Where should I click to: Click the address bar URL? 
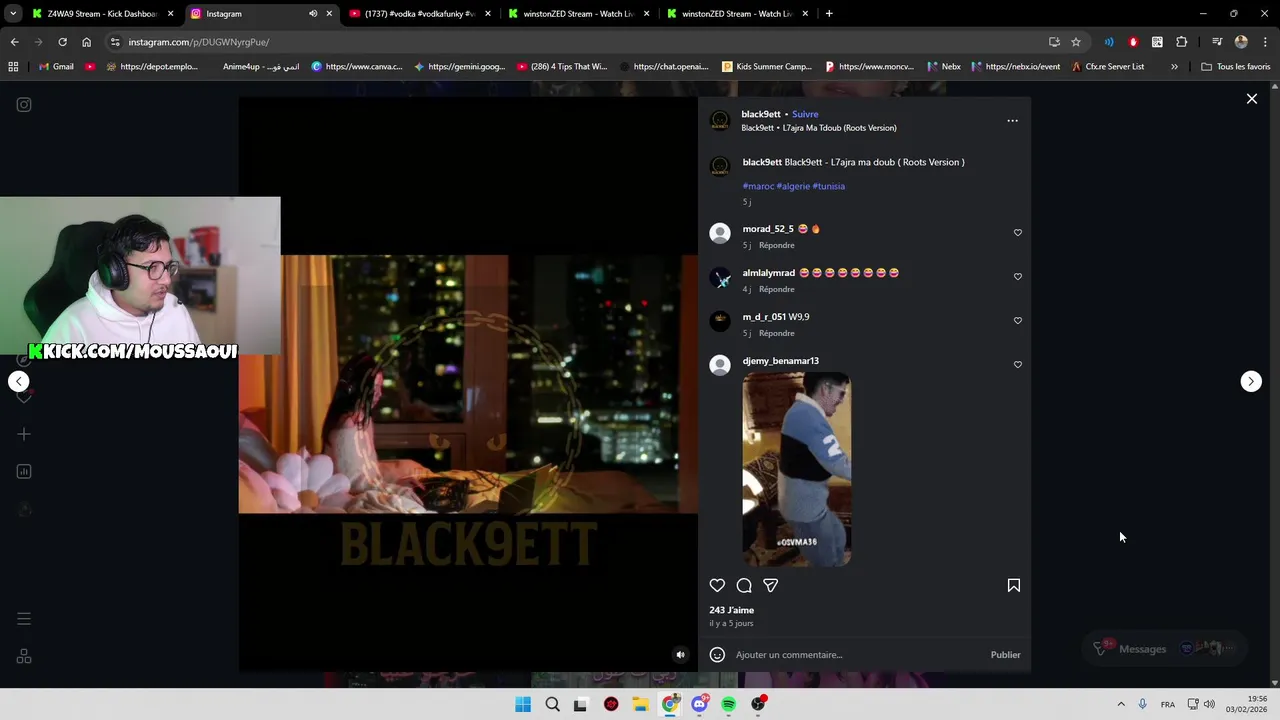[x=199, y=42]
